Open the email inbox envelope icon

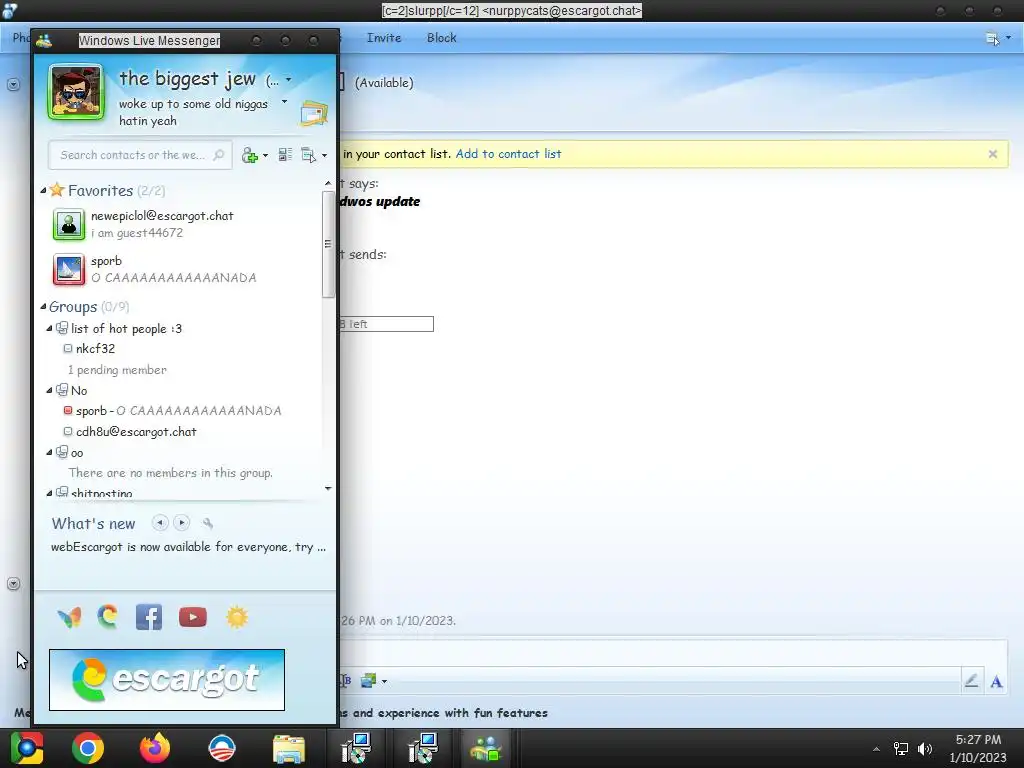point(314,114)
